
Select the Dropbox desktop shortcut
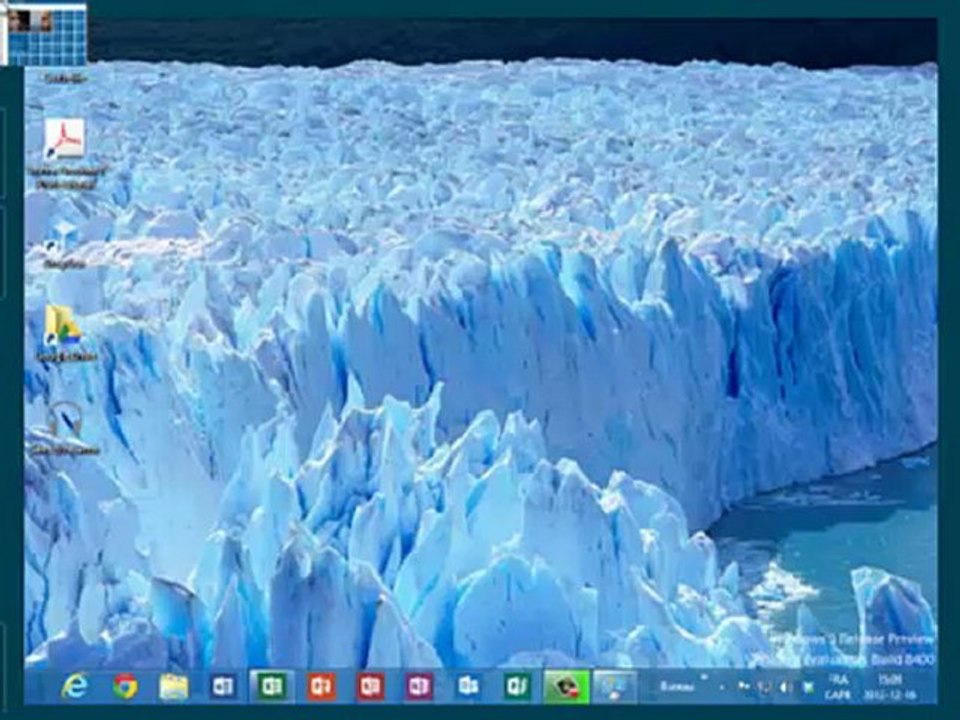point(63,238)
